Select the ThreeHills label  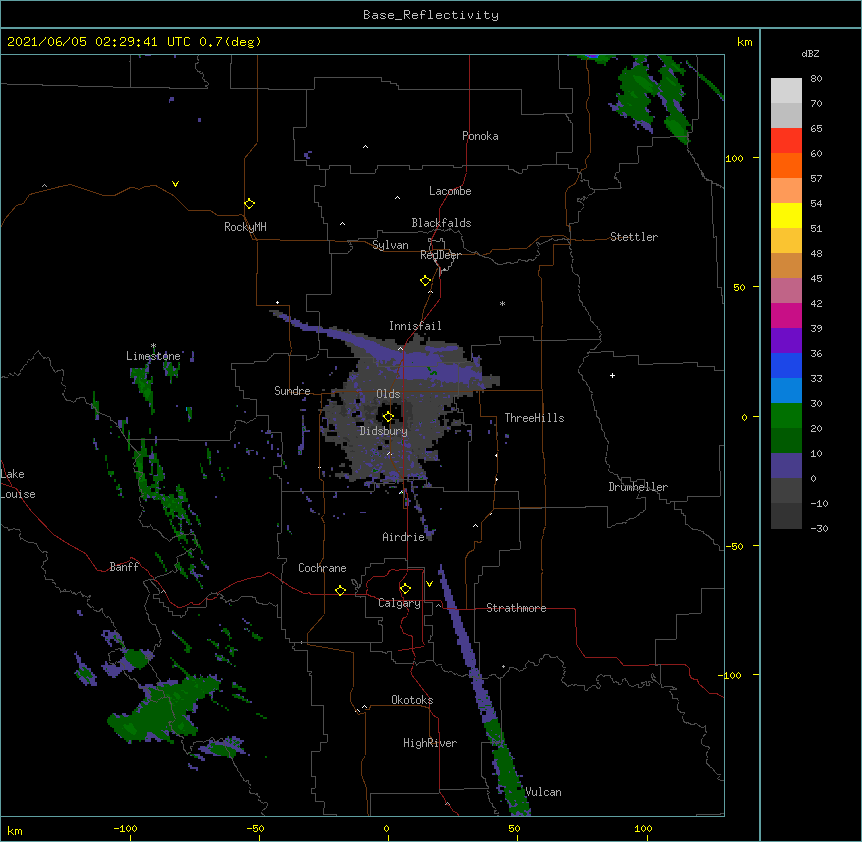coord(534,418)
